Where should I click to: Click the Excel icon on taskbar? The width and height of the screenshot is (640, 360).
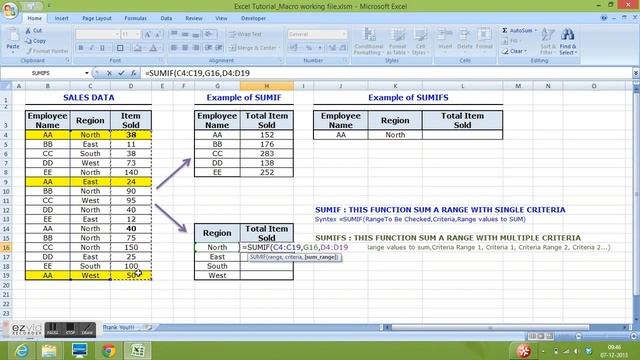pyautogui.click(x=138, y=351)
